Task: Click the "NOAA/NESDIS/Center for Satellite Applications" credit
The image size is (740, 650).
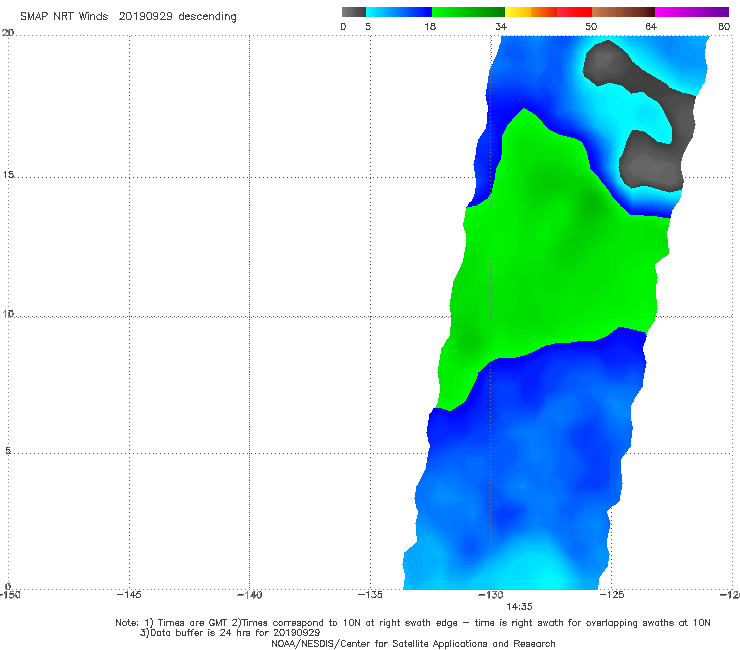Action: (413, 644)
